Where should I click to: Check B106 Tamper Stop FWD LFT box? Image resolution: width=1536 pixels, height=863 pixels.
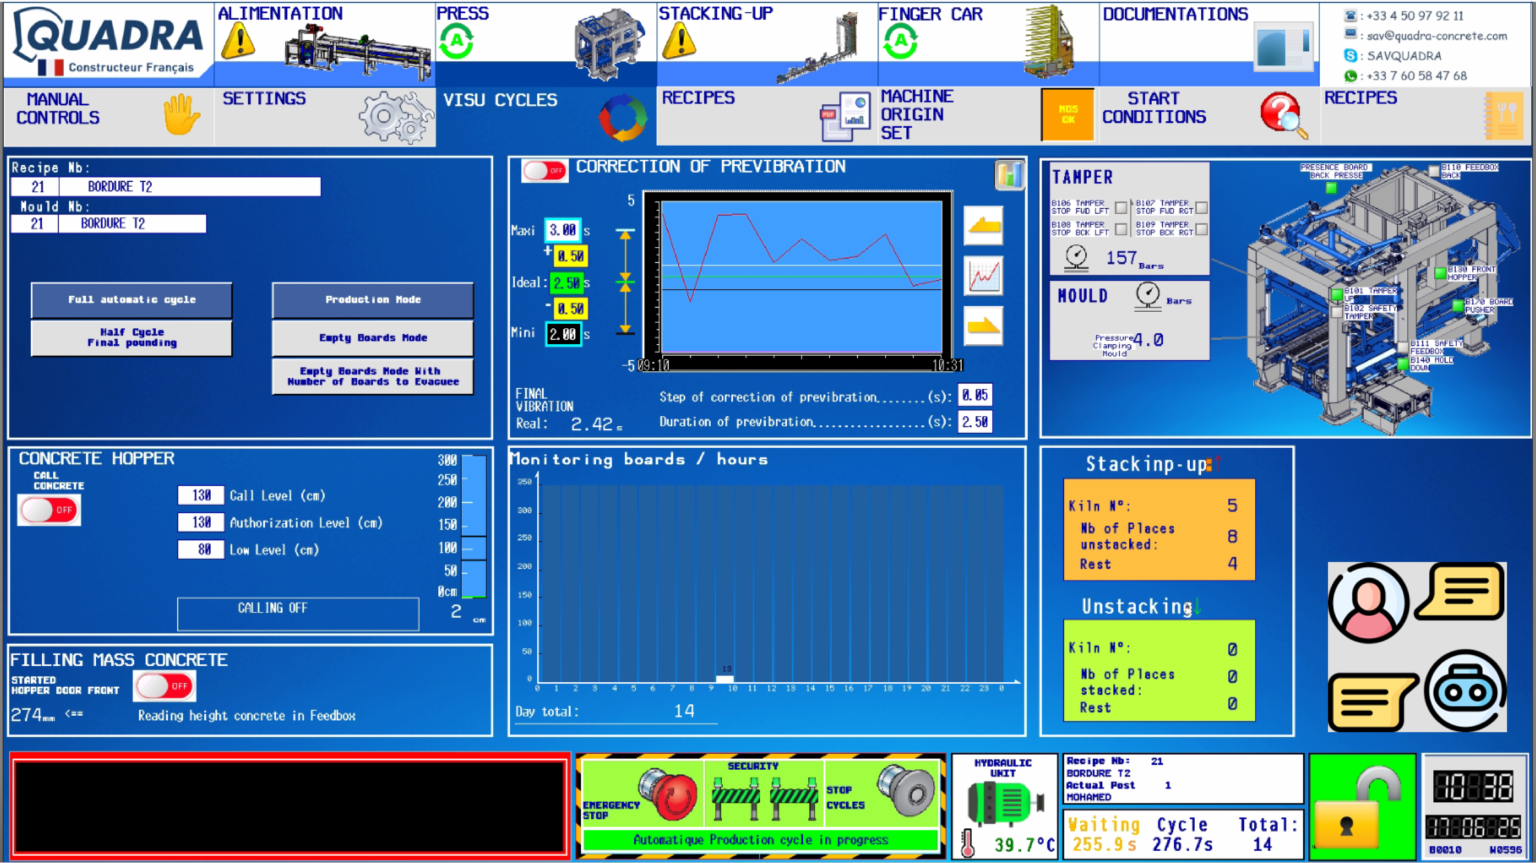(x=1121, y=208)
